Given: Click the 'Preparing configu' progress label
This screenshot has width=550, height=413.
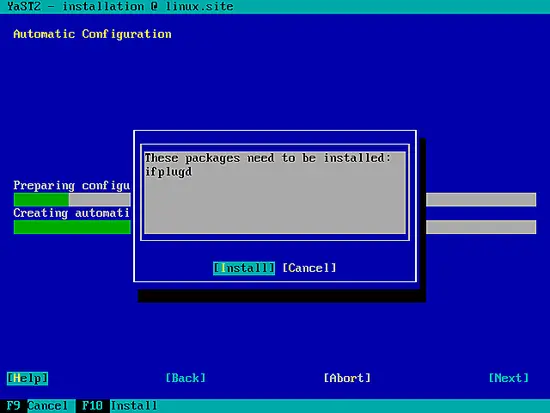Looking at the screenshot, I should point(72,186).
